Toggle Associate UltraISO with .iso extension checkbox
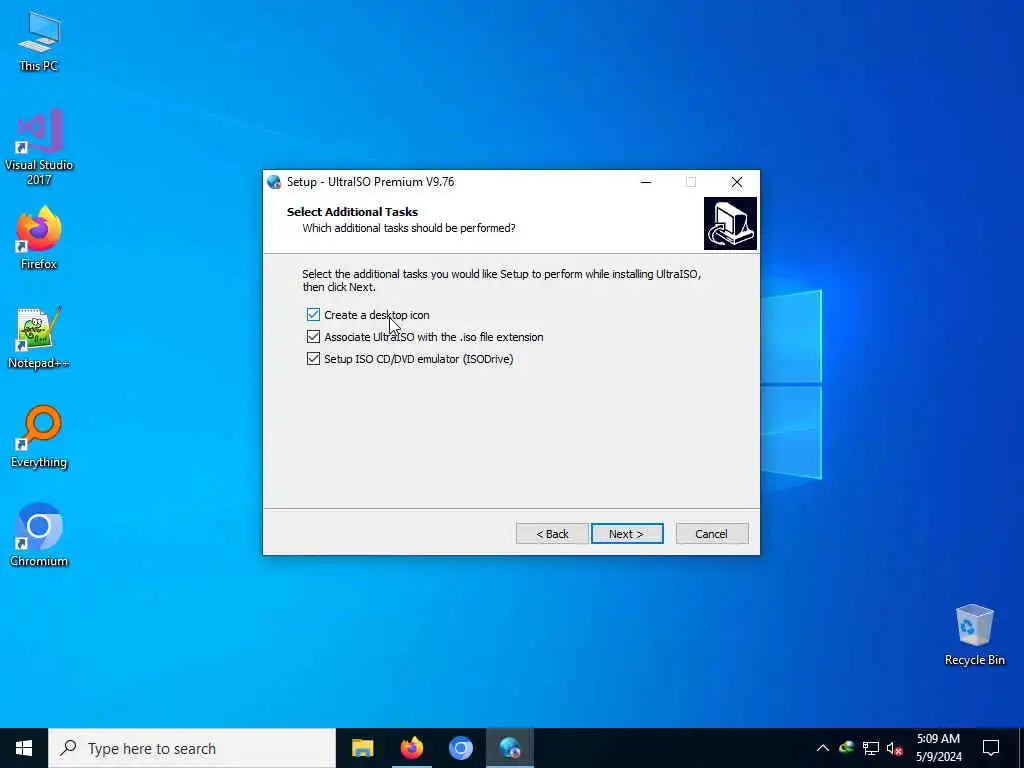The image size is (1024, 768). coord(313,337)
